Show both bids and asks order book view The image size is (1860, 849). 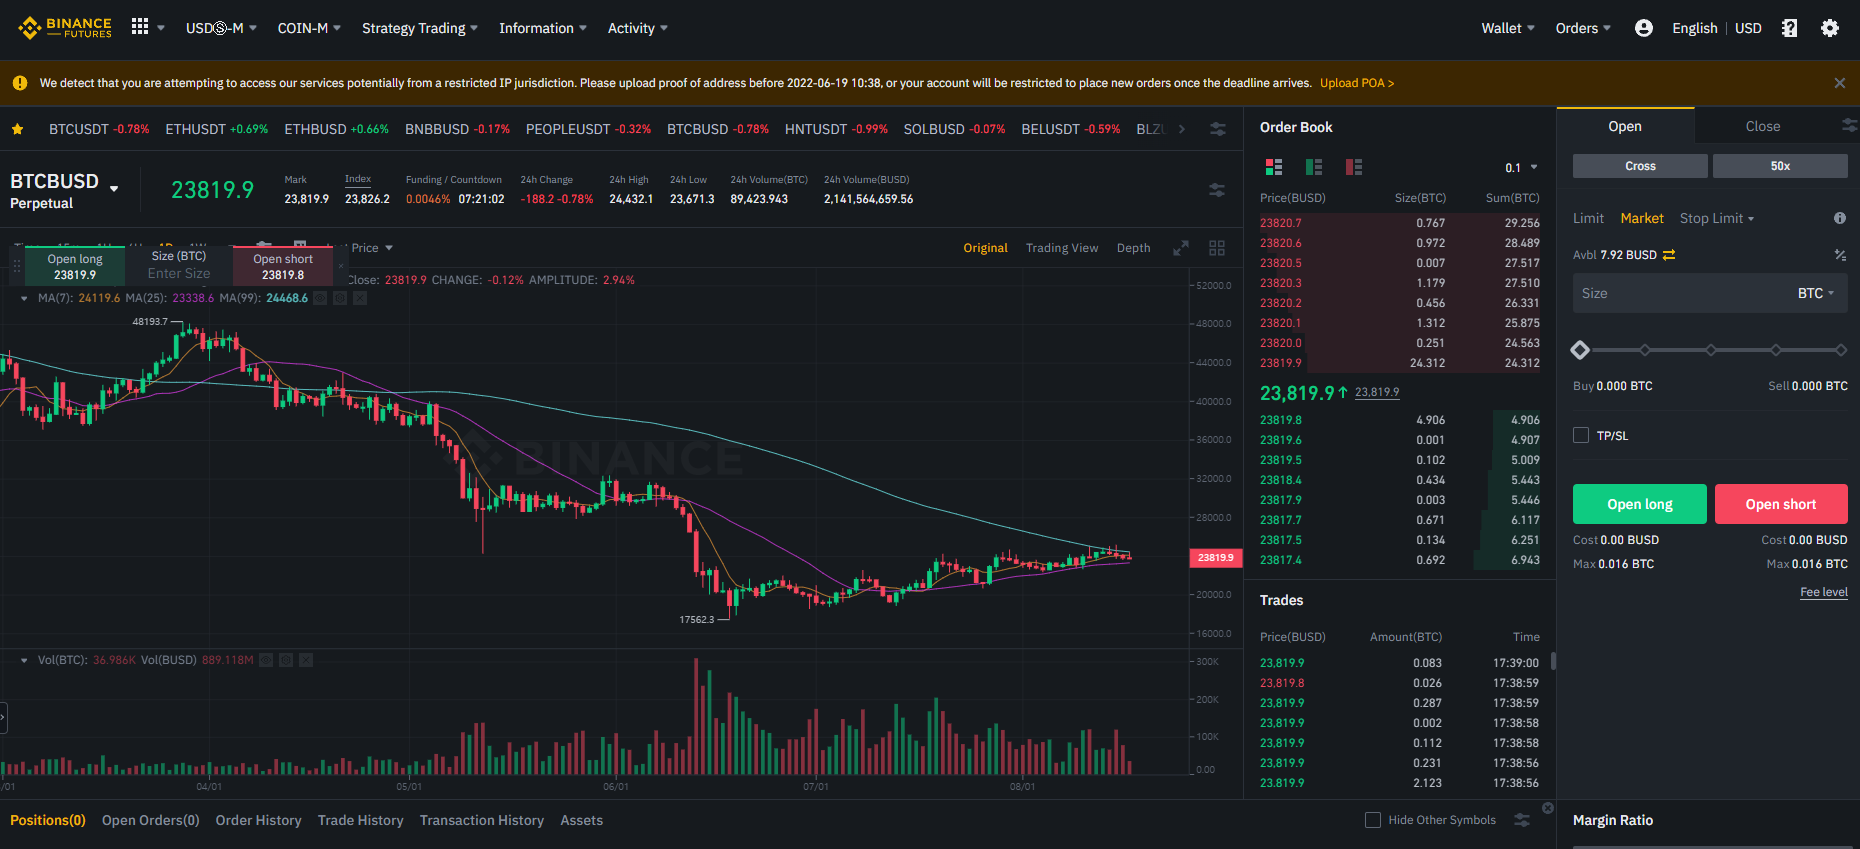click(x=1273, y=167)
